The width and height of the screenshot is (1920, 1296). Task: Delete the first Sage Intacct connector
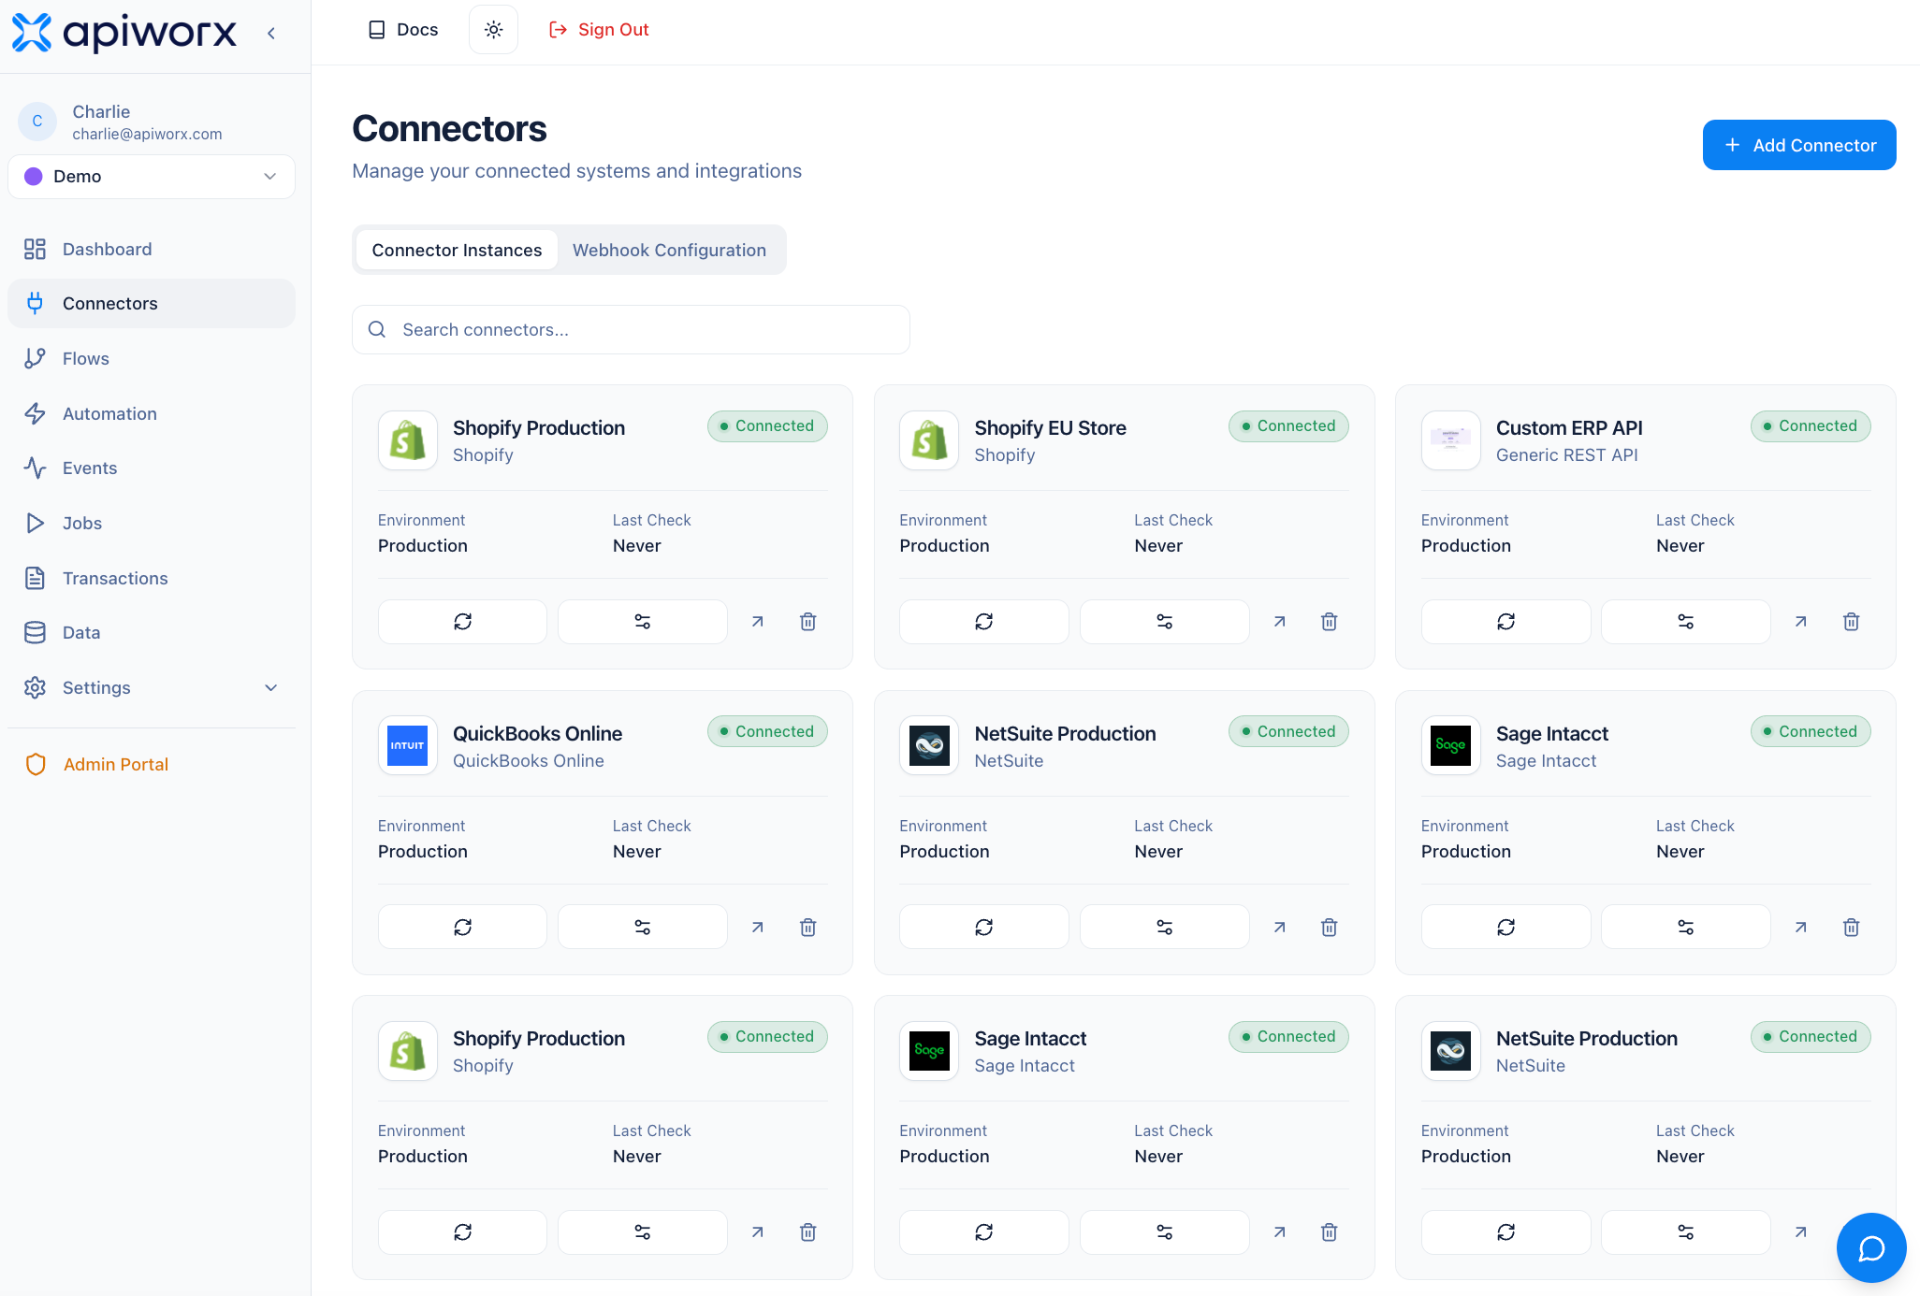click(x=1850, y=928)
